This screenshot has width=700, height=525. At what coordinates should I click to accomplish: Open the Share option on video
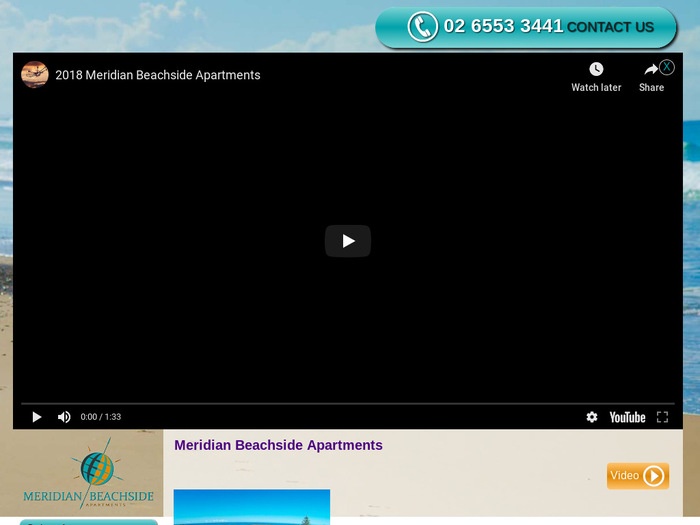click(651, 77)
